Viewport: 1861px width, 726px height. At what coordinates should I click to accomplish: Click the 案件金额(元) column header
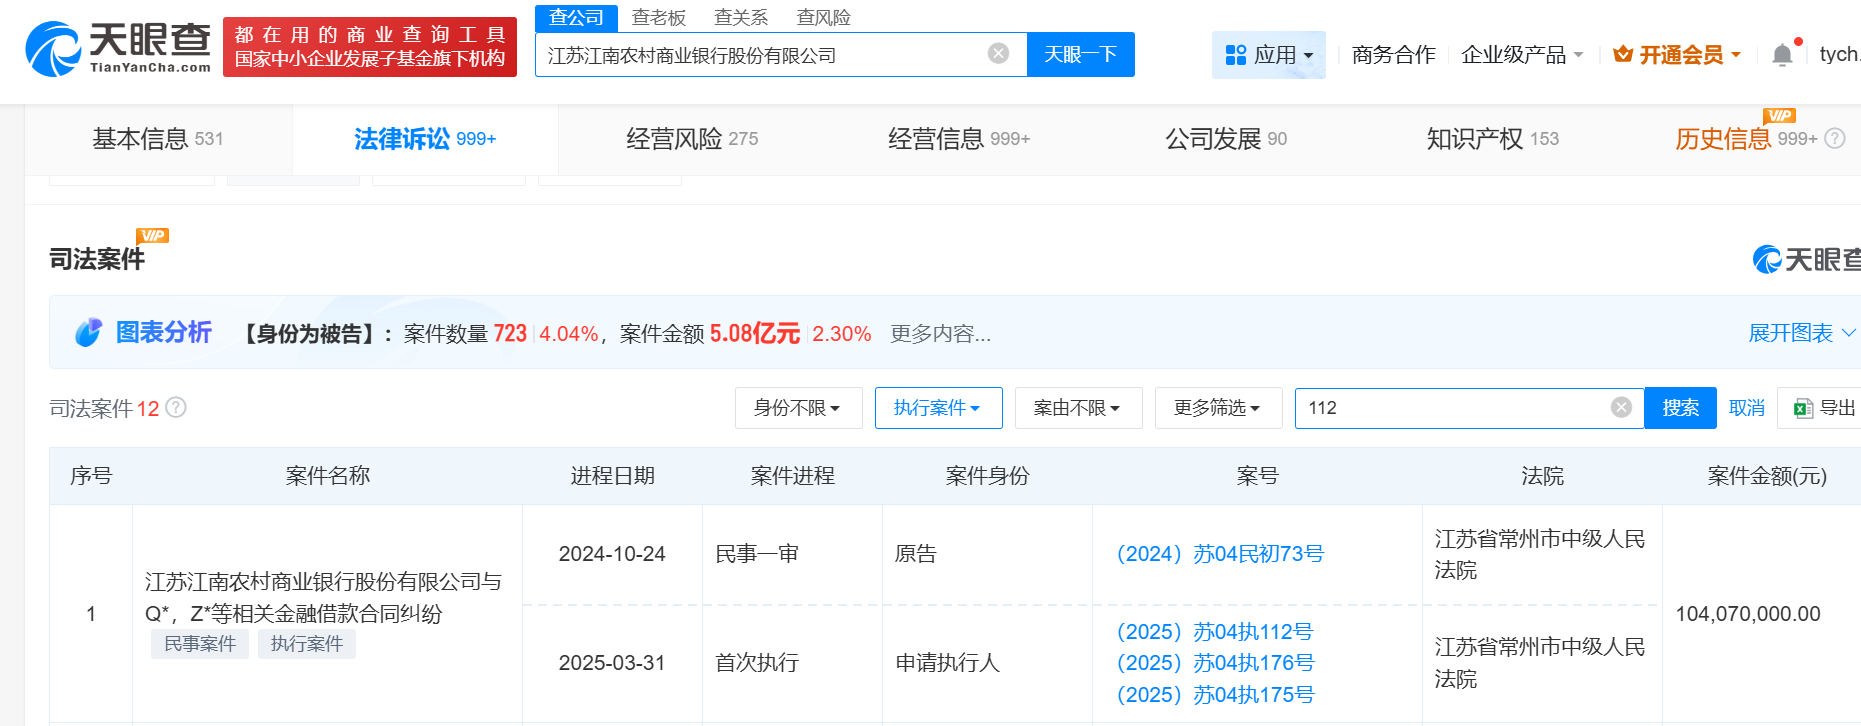click(x=1767, y=476)
